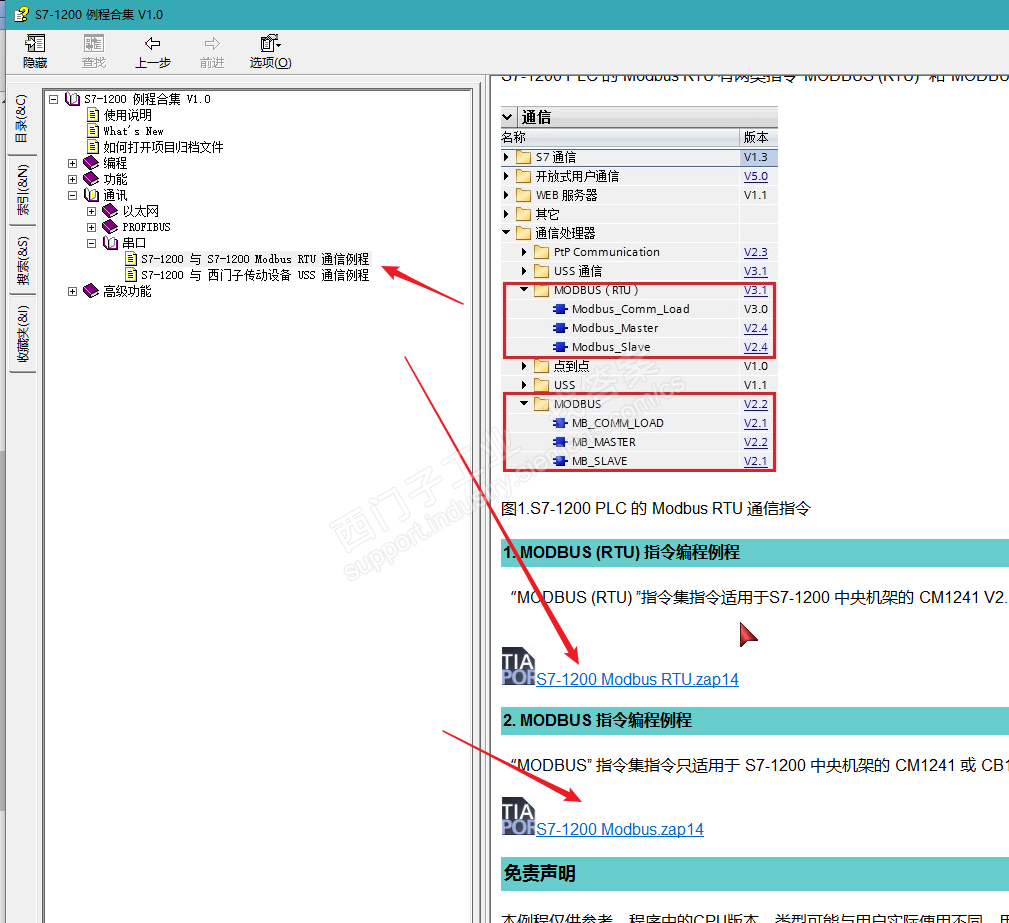Click the root book icon of S7-1200 例程合集
This screenshot has width=1009, height=923.
[72, 99]
